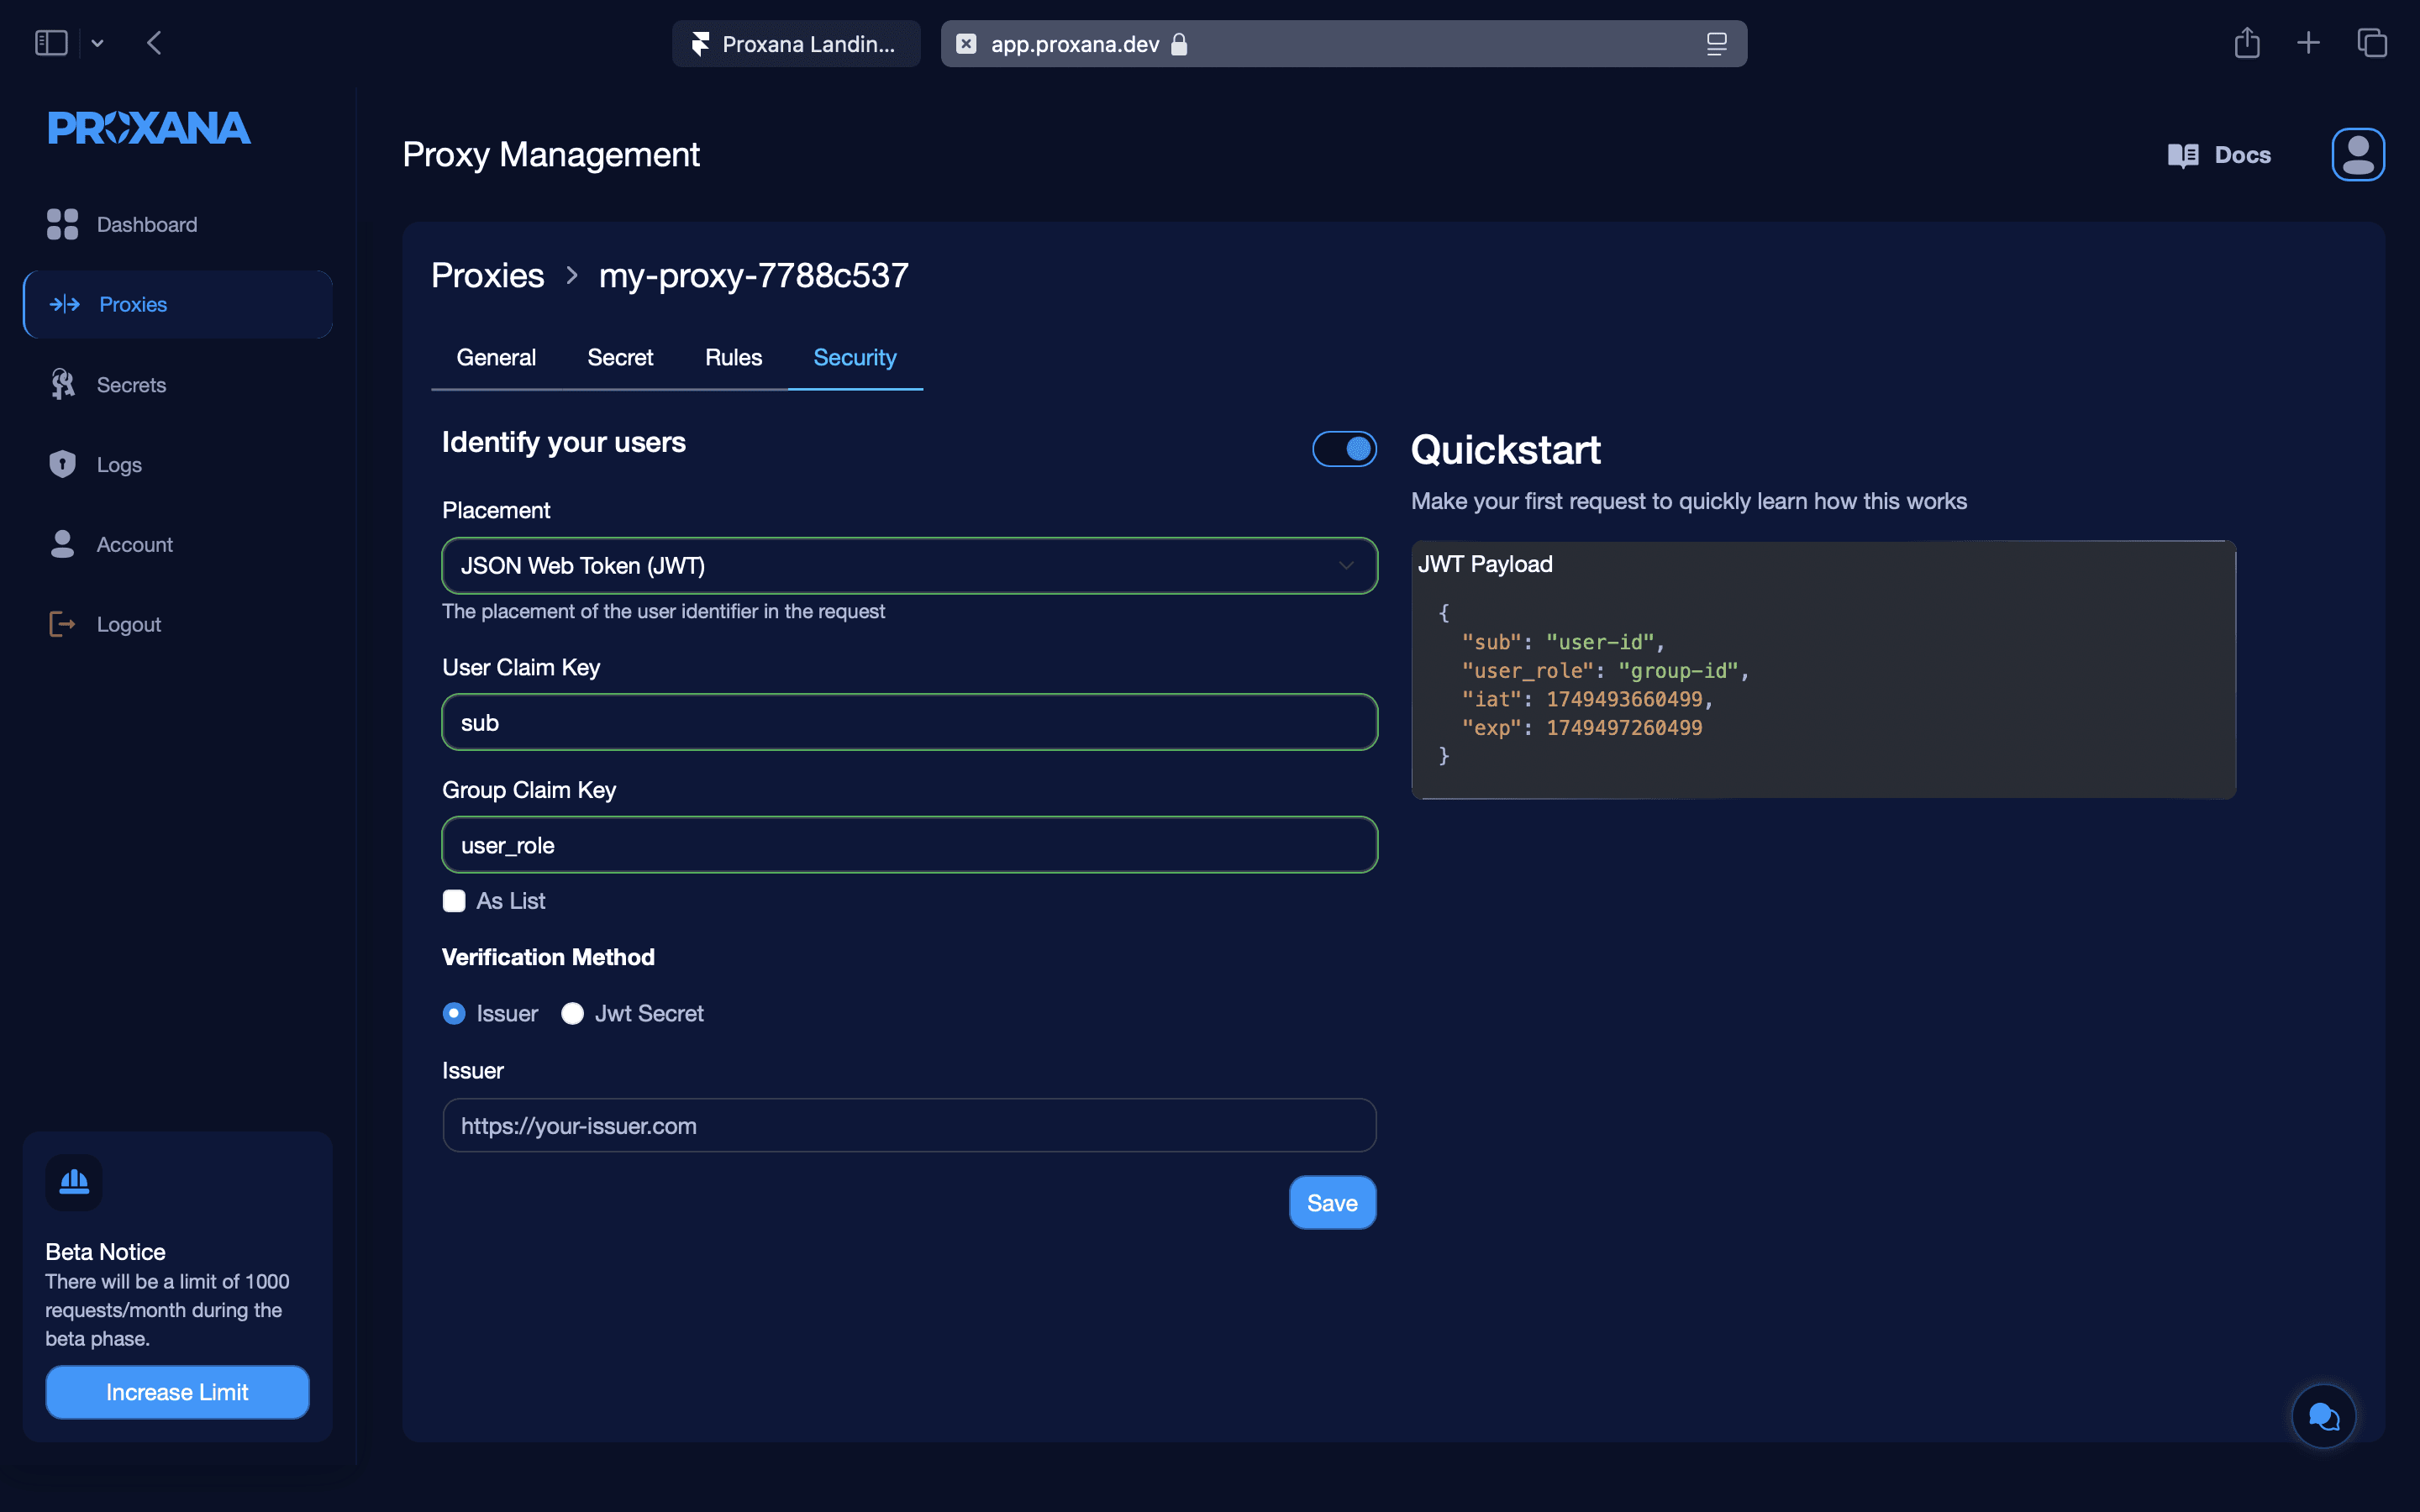Image resolution: width=2420 pixels, height=1512 pixels.
Task: Expand the sidebar options chevron in browser toolbar
Action: 98,43
